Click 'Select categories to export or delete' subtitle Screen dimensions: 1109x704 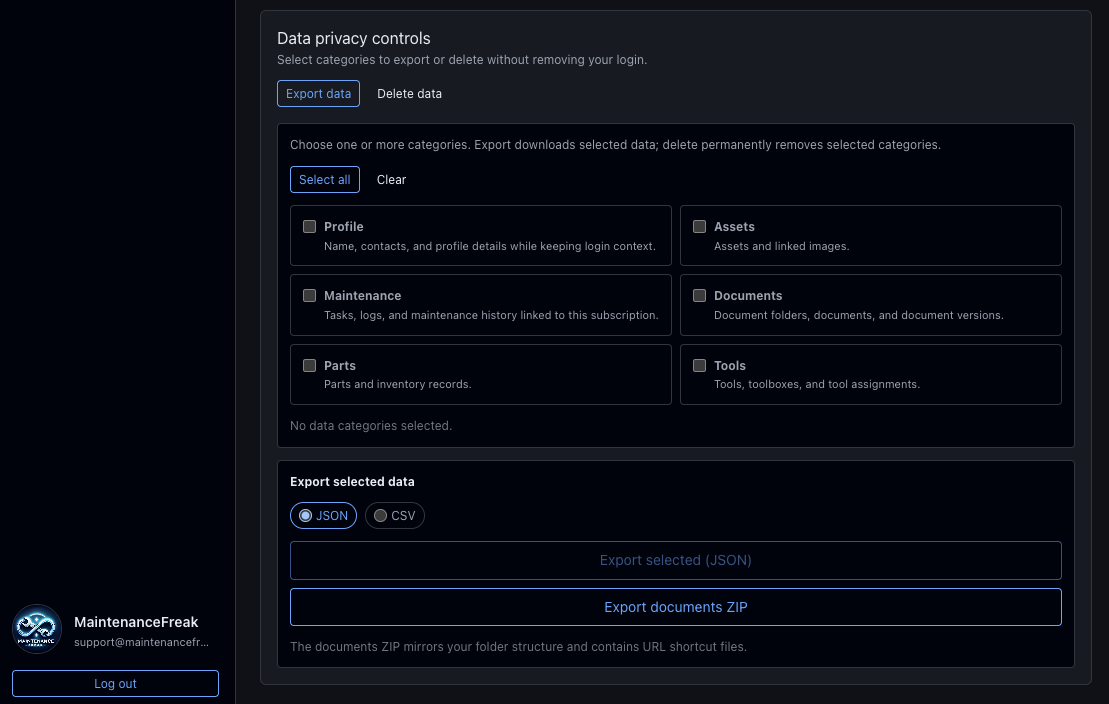(462, 60)
